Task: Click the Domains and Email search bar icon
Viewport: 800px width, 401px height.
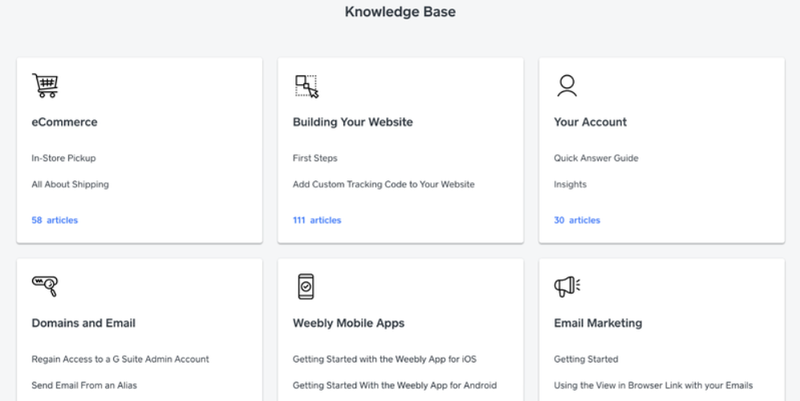Action: (x=45, y=286)
